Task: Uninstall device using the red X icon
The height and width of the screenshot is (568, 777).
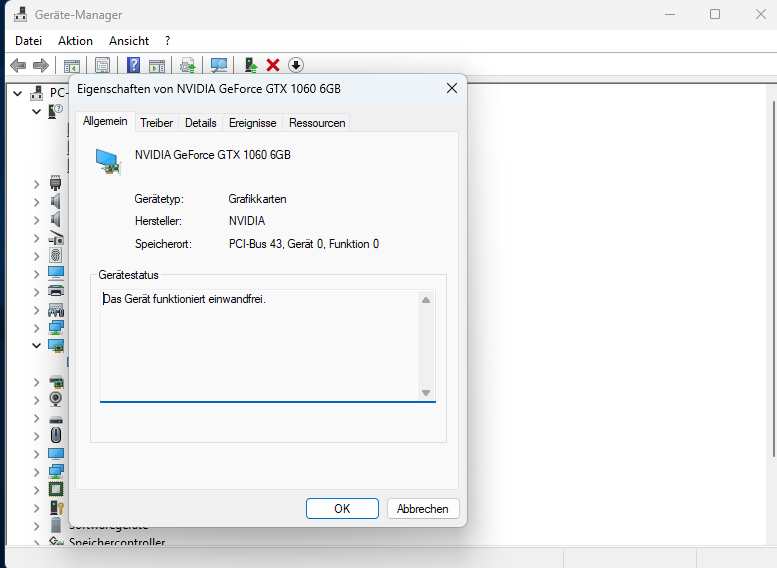Action: click(x=273, y=65)
